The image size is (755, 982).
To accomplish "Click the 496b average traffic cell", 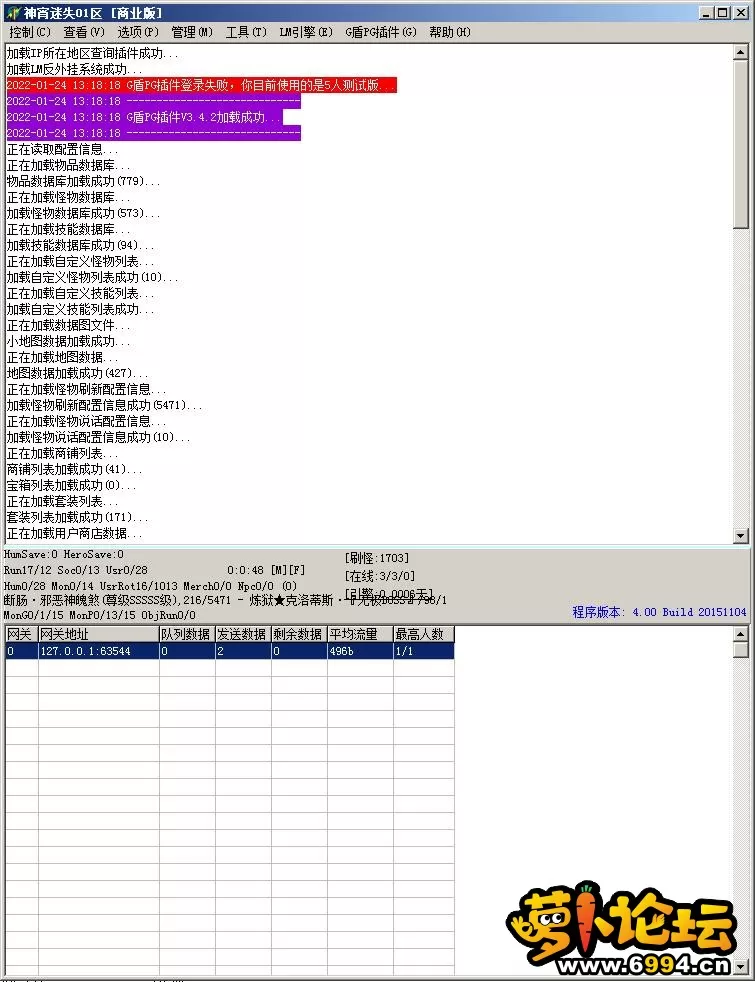I will tap(360, 651).
